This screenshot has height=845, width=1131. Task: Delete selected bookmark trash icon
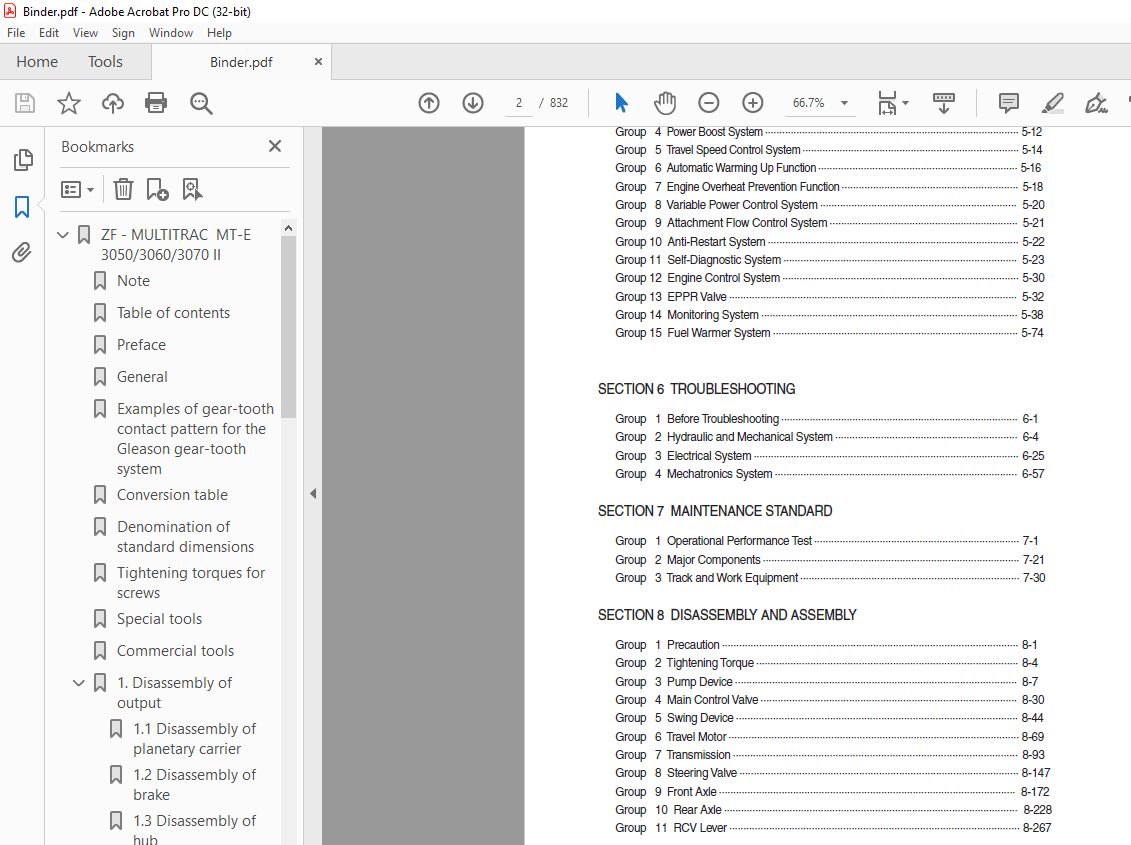click(x=123, y=189)
